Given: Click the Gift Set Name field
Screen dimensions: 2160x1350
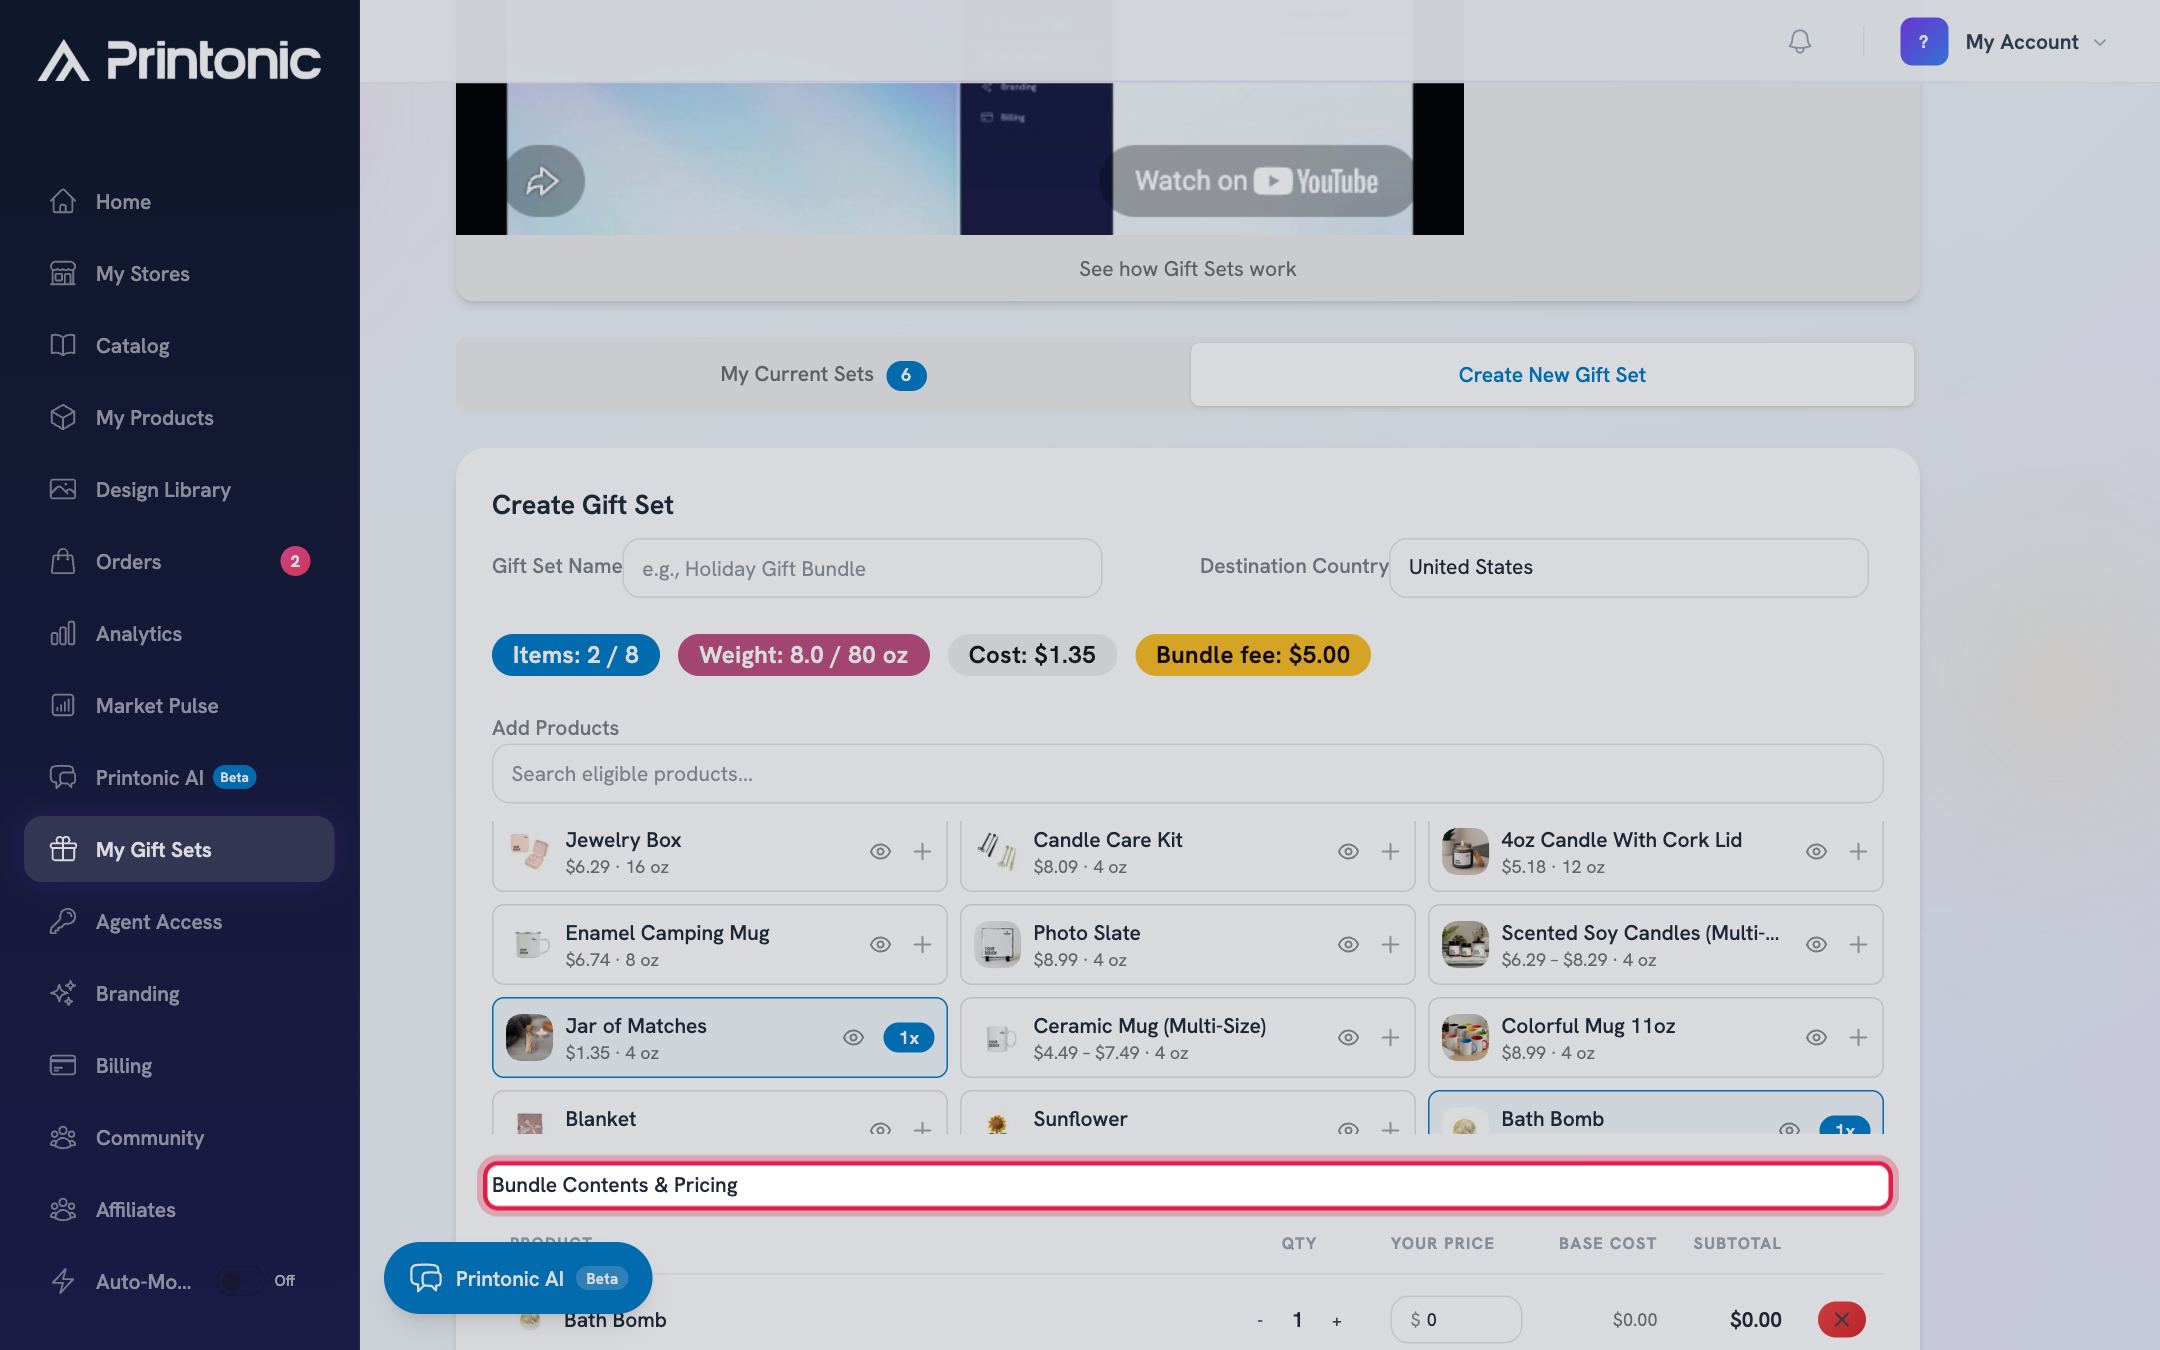Looking at the screenshot, I should 862,568.
